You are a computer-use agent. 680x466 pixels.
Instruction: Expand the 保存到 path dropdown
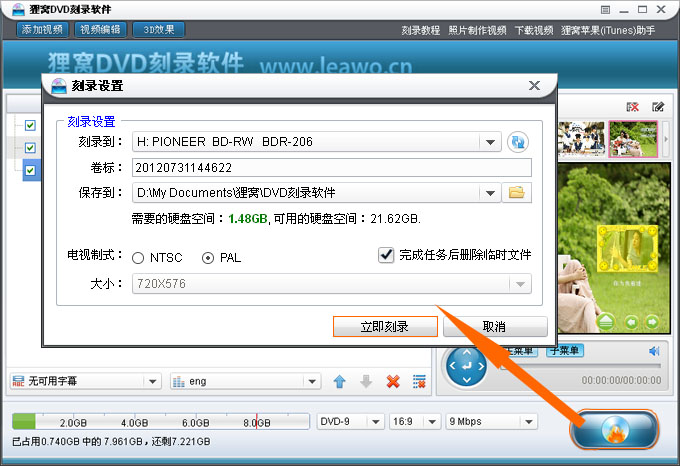click(490, 192)
